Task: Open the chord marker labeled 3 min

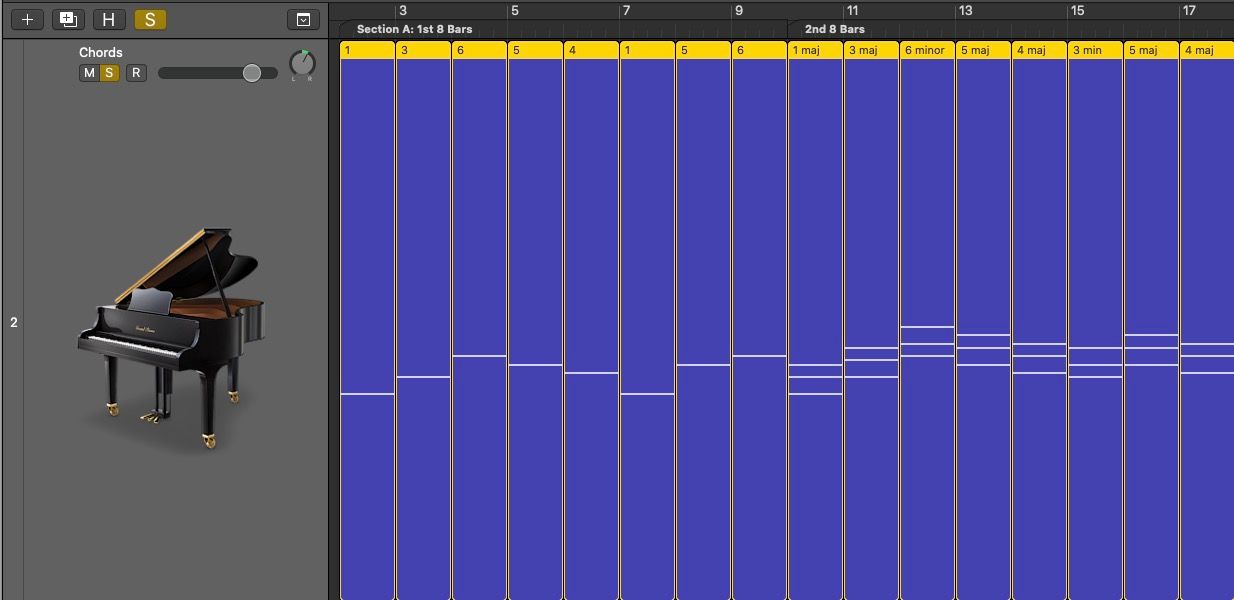Action: (1094, 49)
